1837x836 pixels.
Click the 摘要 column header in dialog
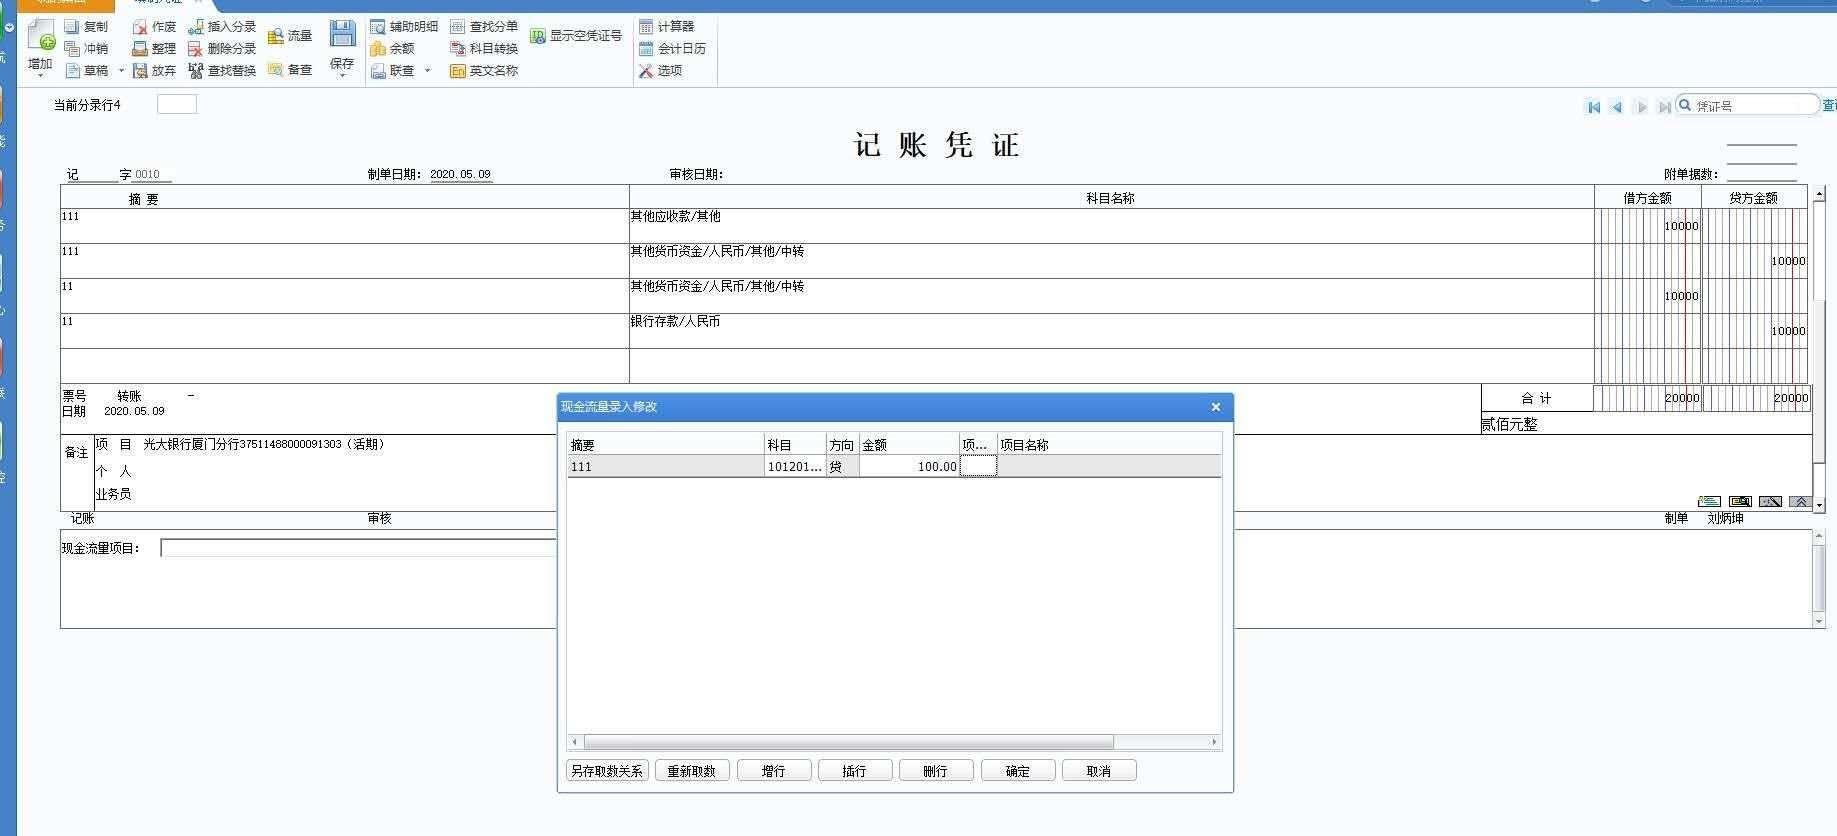(x=665, y=445)
